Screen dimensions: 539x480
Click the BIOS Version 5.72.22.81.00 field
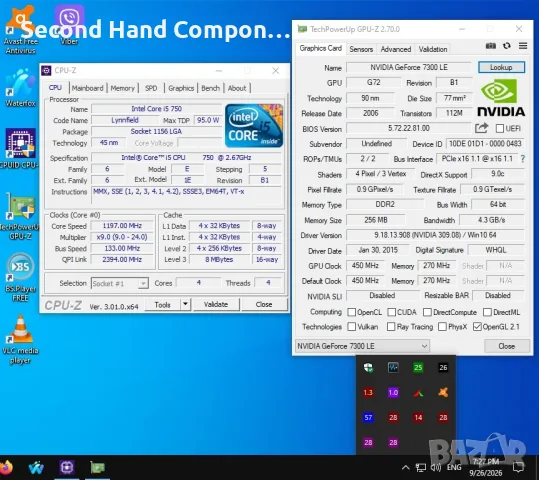(x=409, y=128)
